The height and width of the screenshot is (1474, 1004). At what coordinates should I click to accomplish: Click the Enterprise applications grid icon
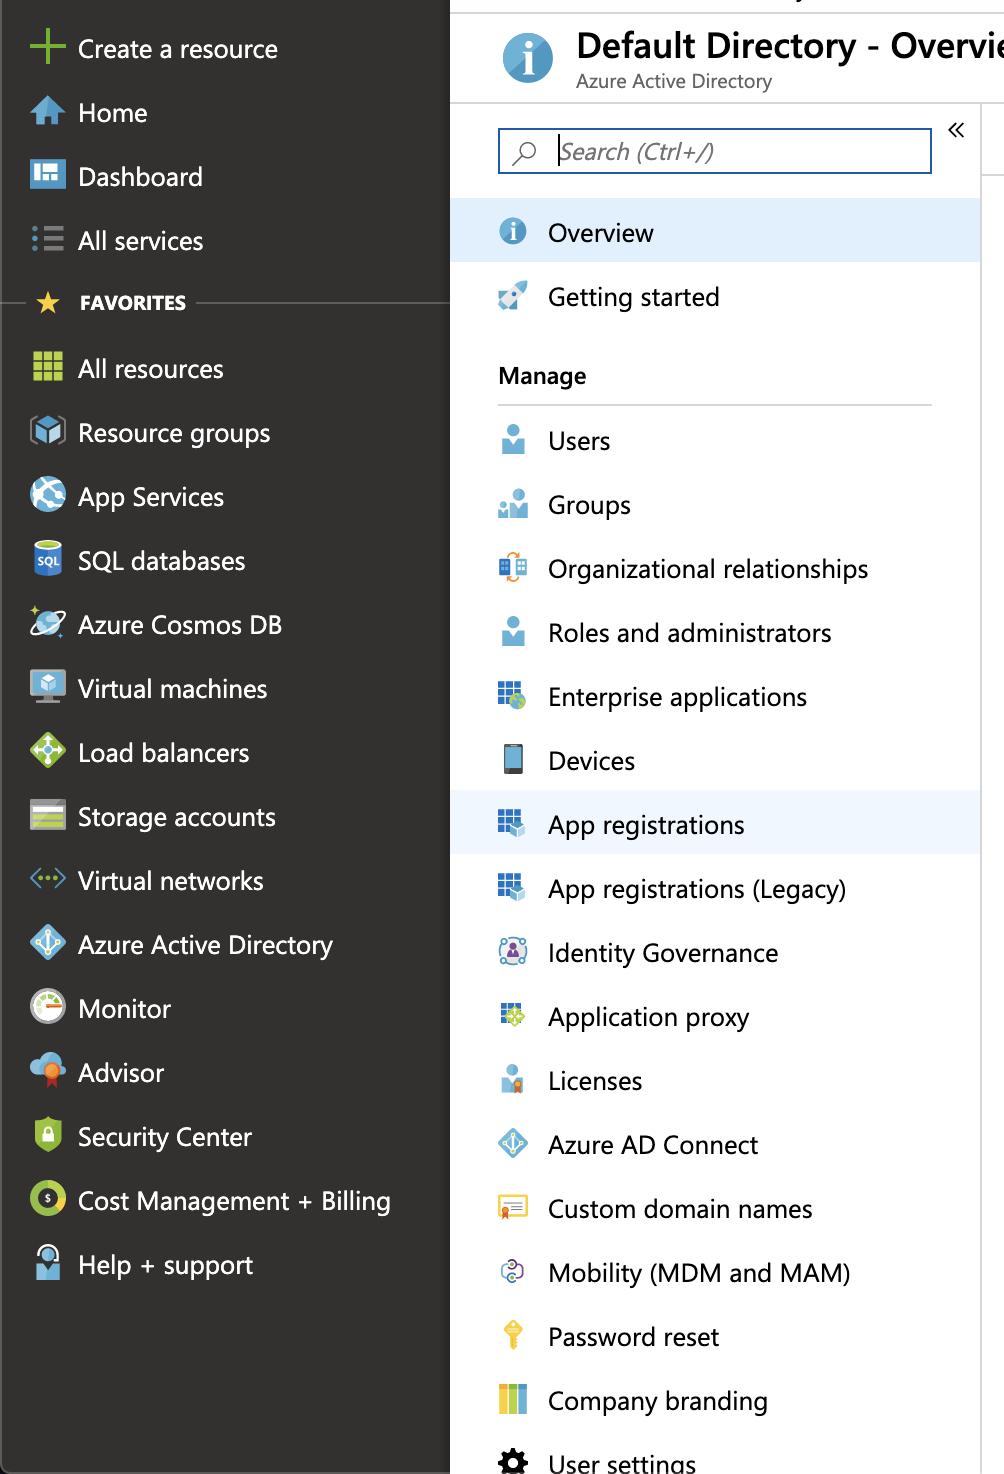(512, 695)
